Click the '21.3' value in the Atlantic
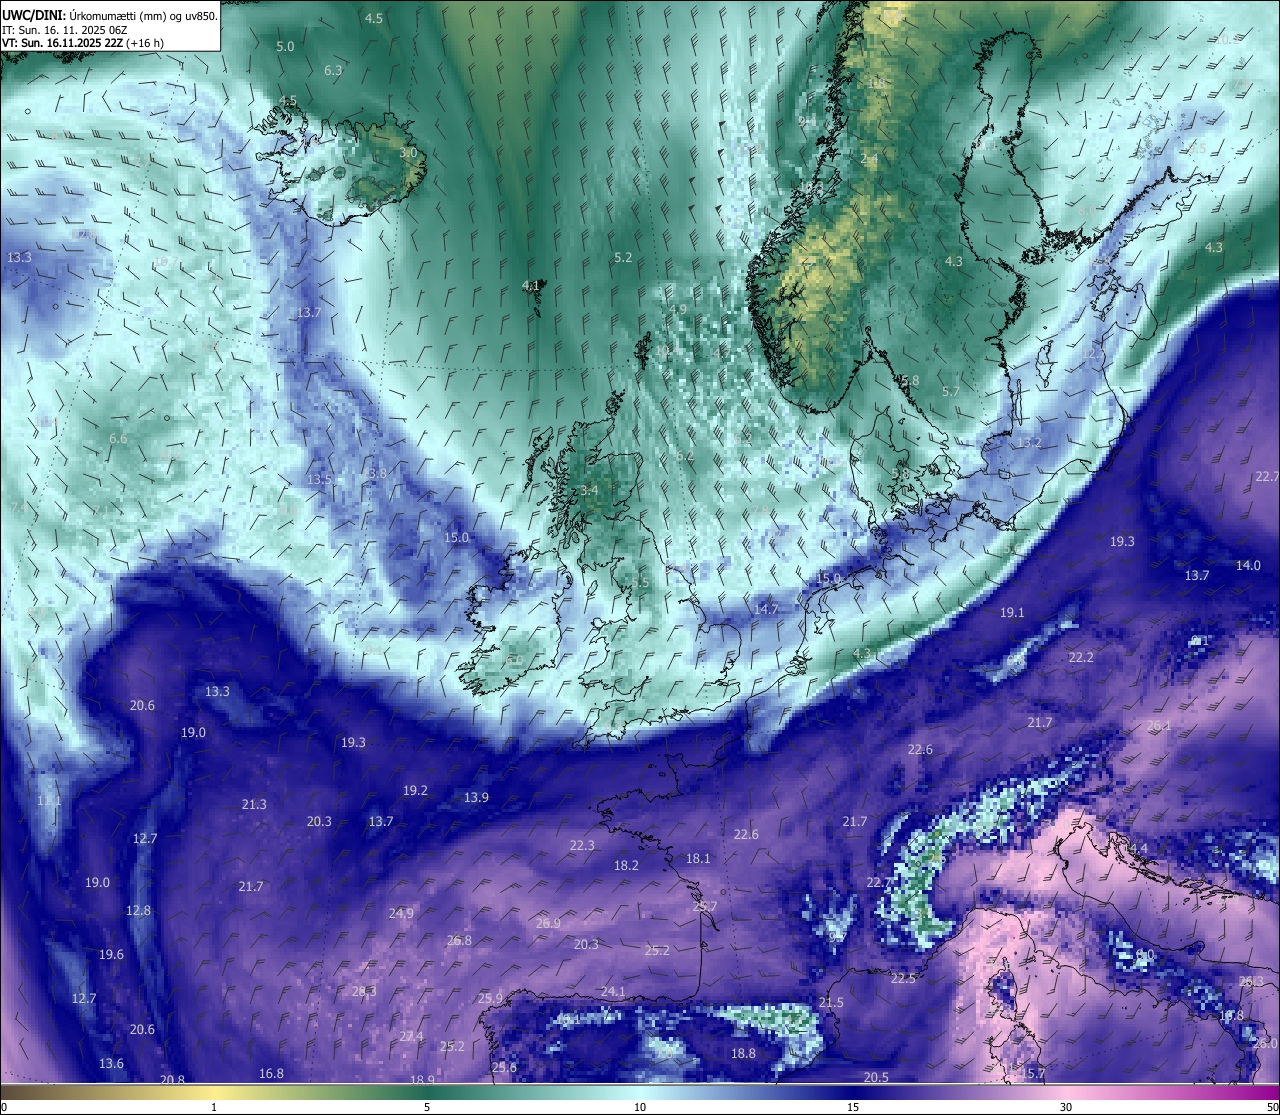 coord(254,804)
